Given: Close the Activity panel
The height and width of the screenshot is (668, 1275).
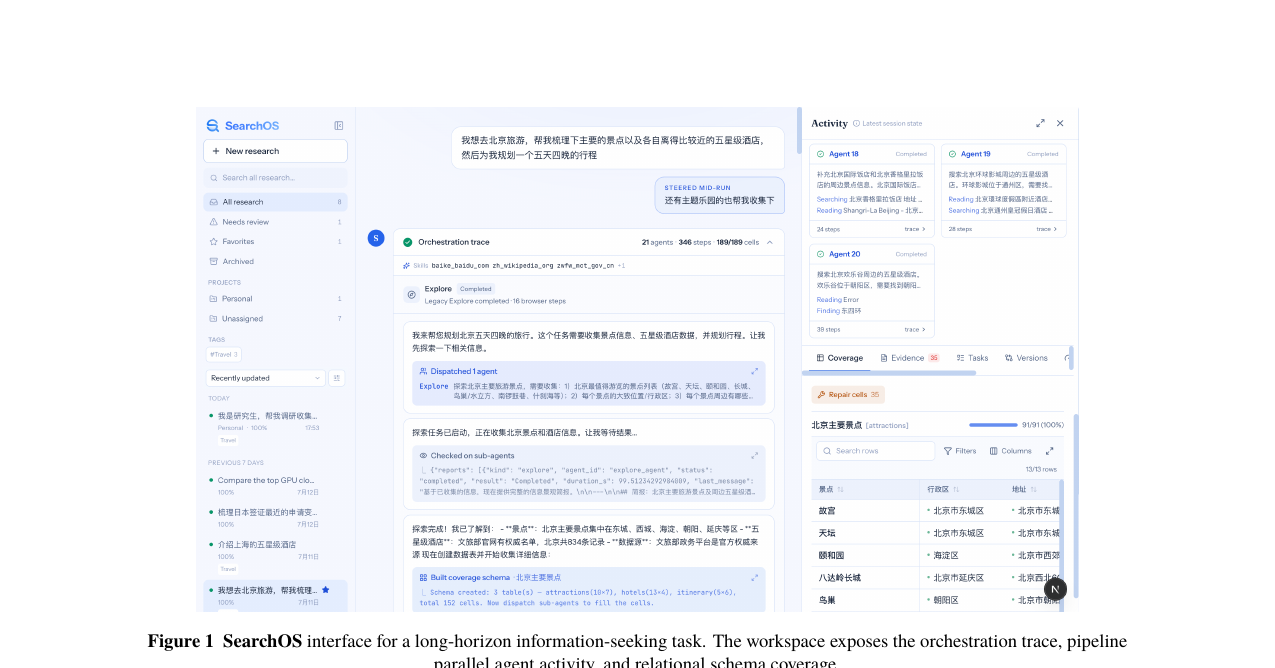Looking at the screenshot, I should (x=1060, y=123).
